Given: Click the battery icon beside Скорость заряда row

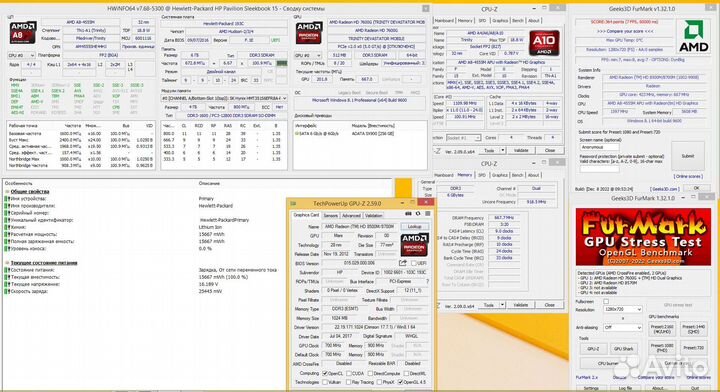Looking at the screenshot, I should pos(7,291).
